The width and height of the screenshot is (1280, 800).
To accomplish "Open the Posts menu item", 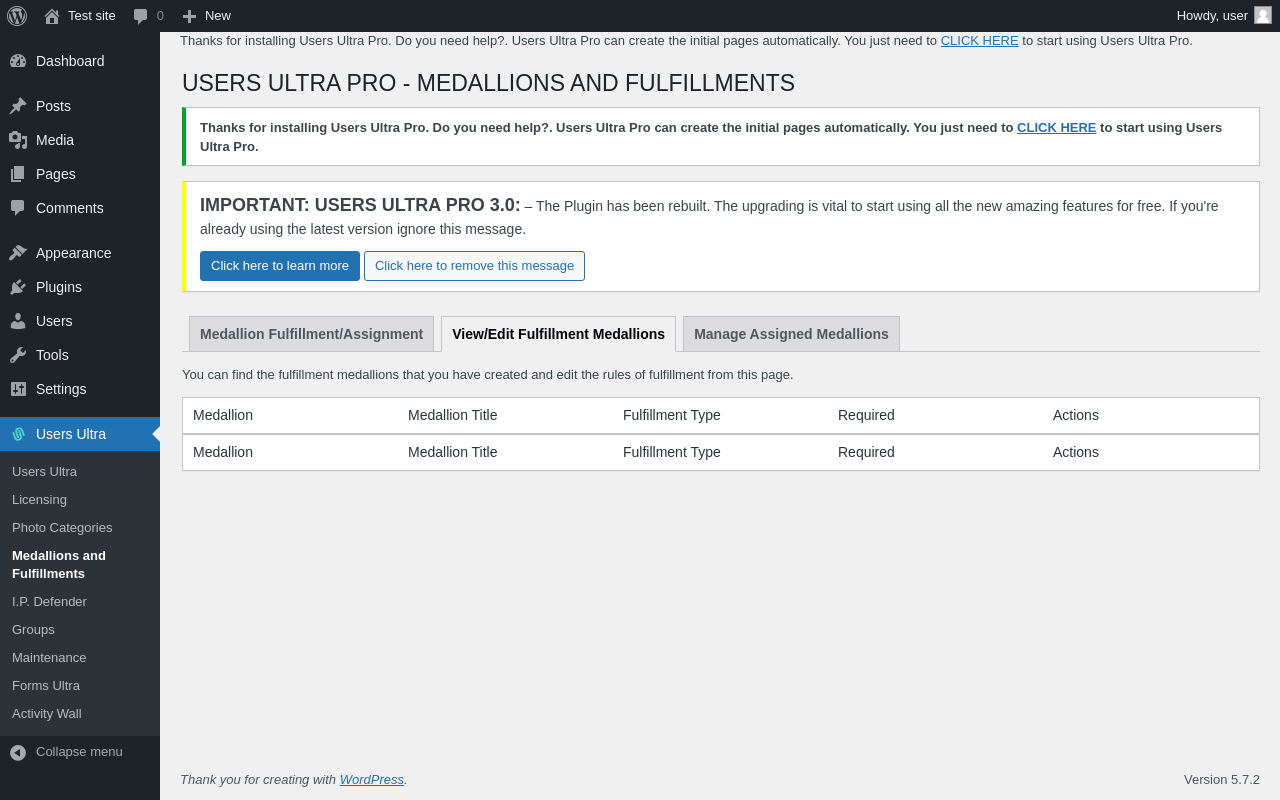I will coord(80,106).
